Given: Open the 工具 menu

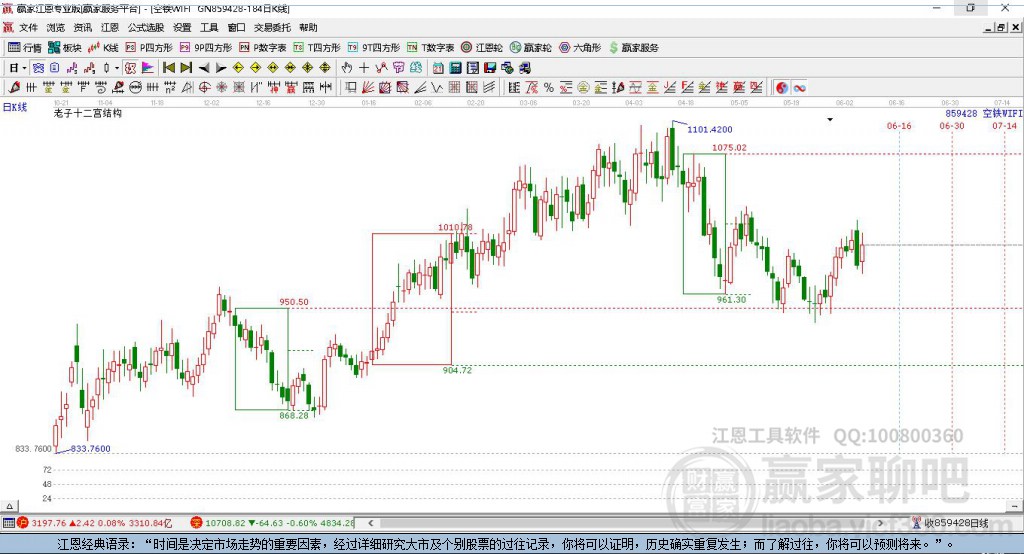Looking at the screenshot, I should [x=209, y=27].
